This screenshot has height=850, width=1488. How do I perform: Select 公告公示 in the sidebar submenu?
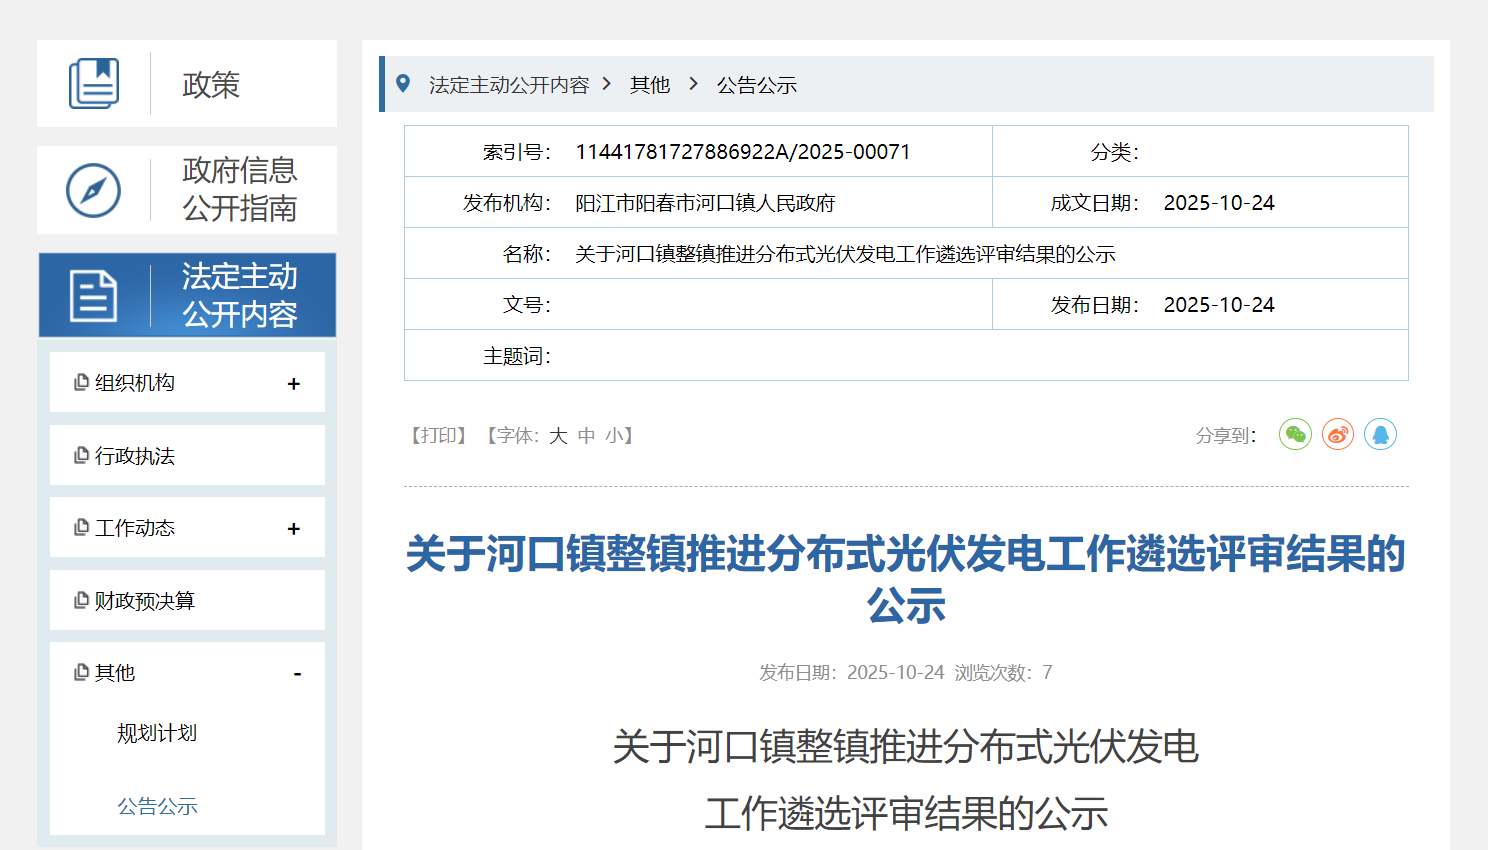pos(157,806)
